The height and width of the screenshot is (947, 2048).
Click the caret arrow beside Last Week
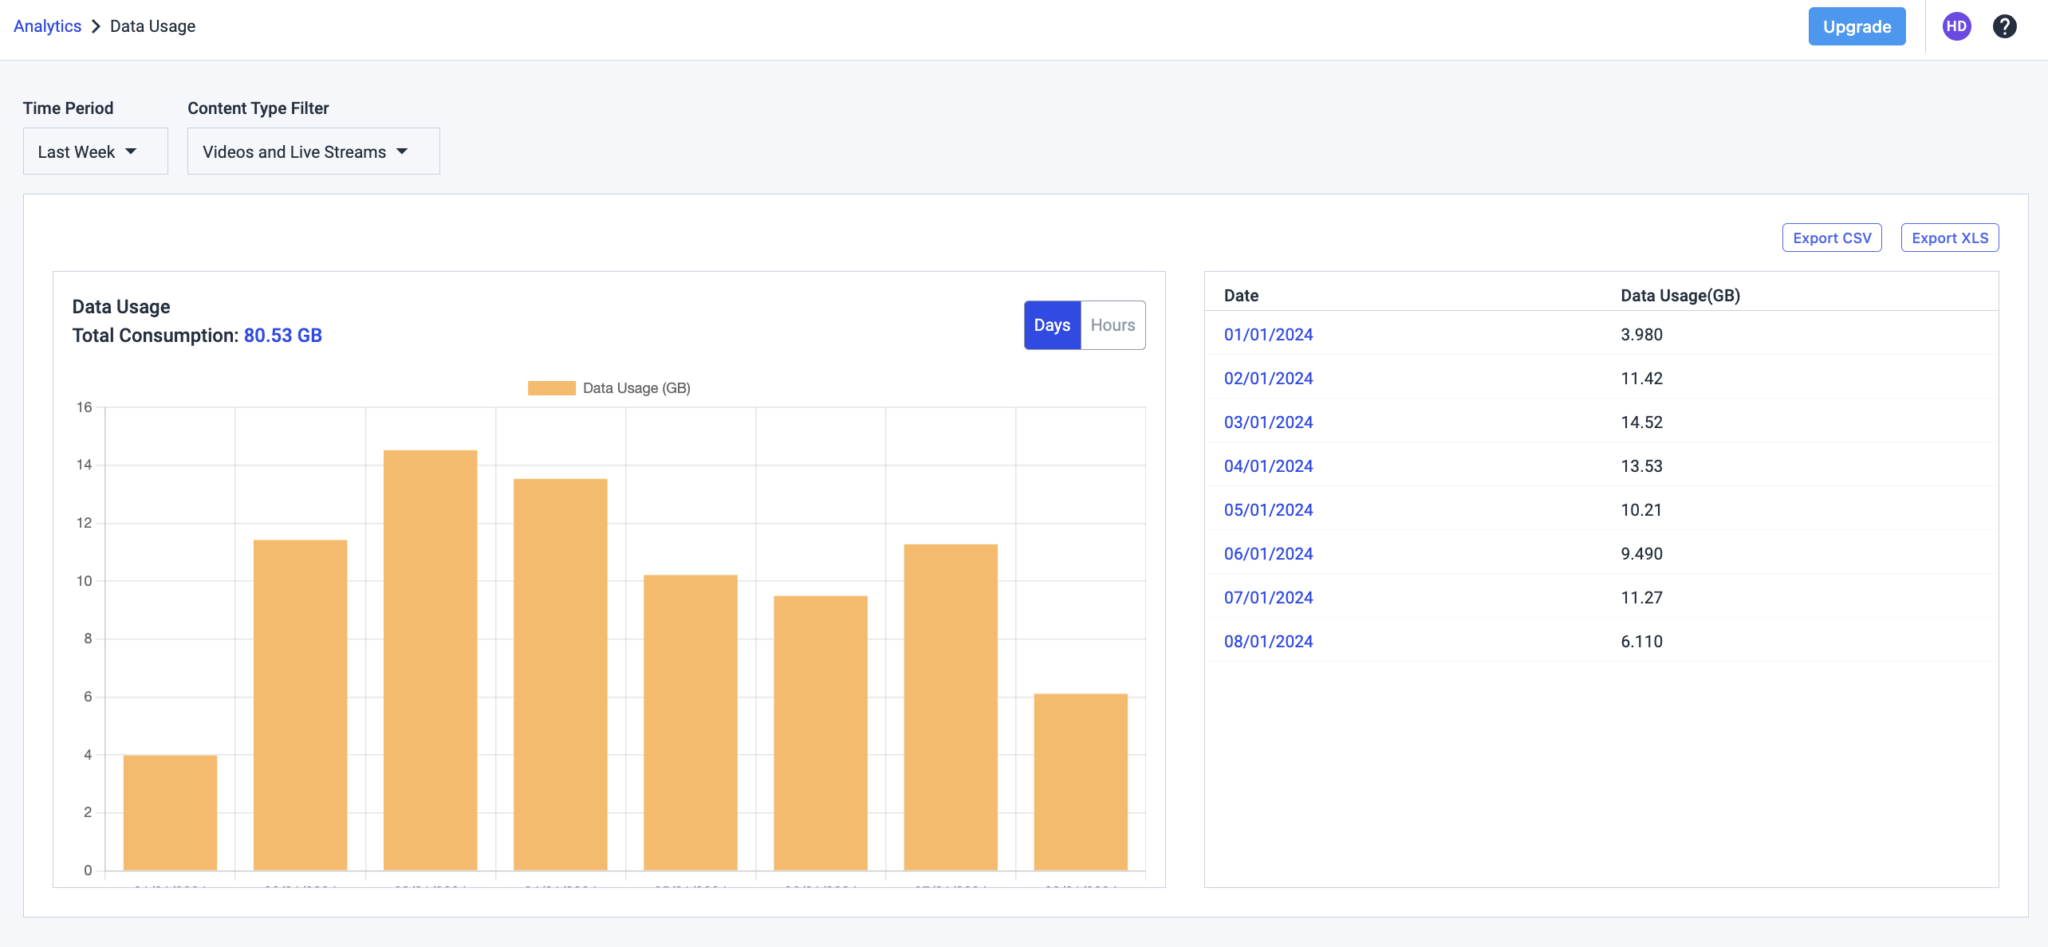131,151
